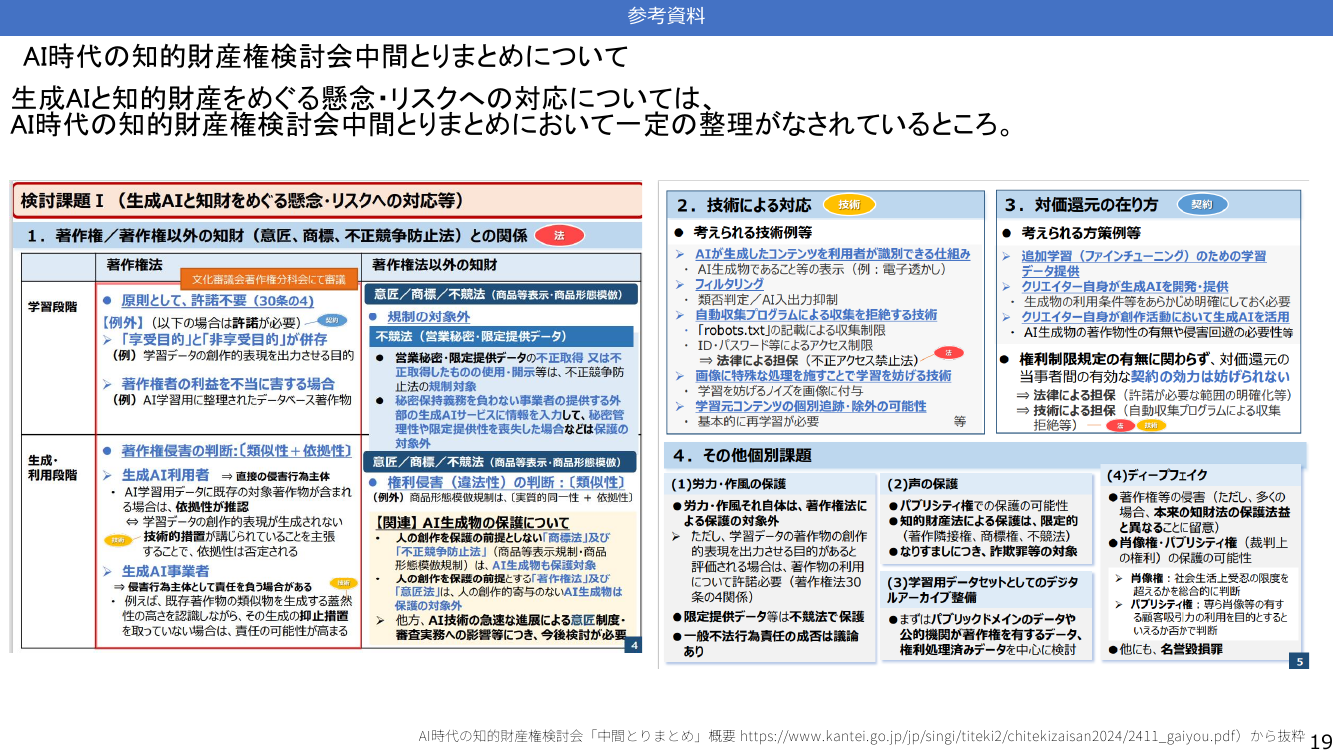
Task: Click the yellow 技術 badge beside 技術による対応
Action: click(849, 205)
